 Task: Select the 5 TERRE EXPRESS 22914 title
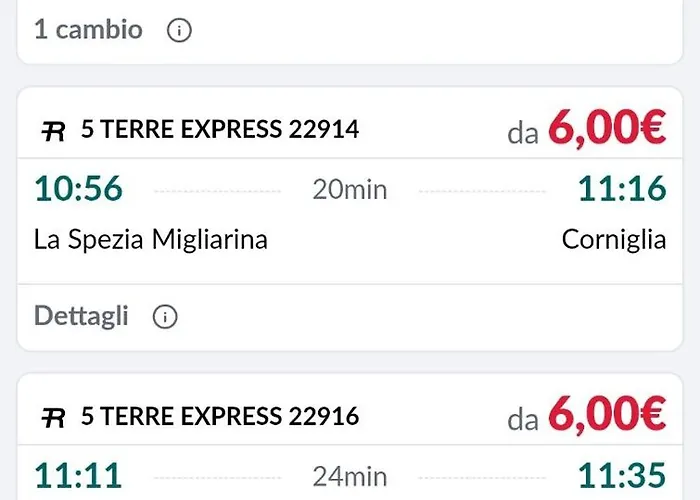pyautogui.click(x=220, y=129)
